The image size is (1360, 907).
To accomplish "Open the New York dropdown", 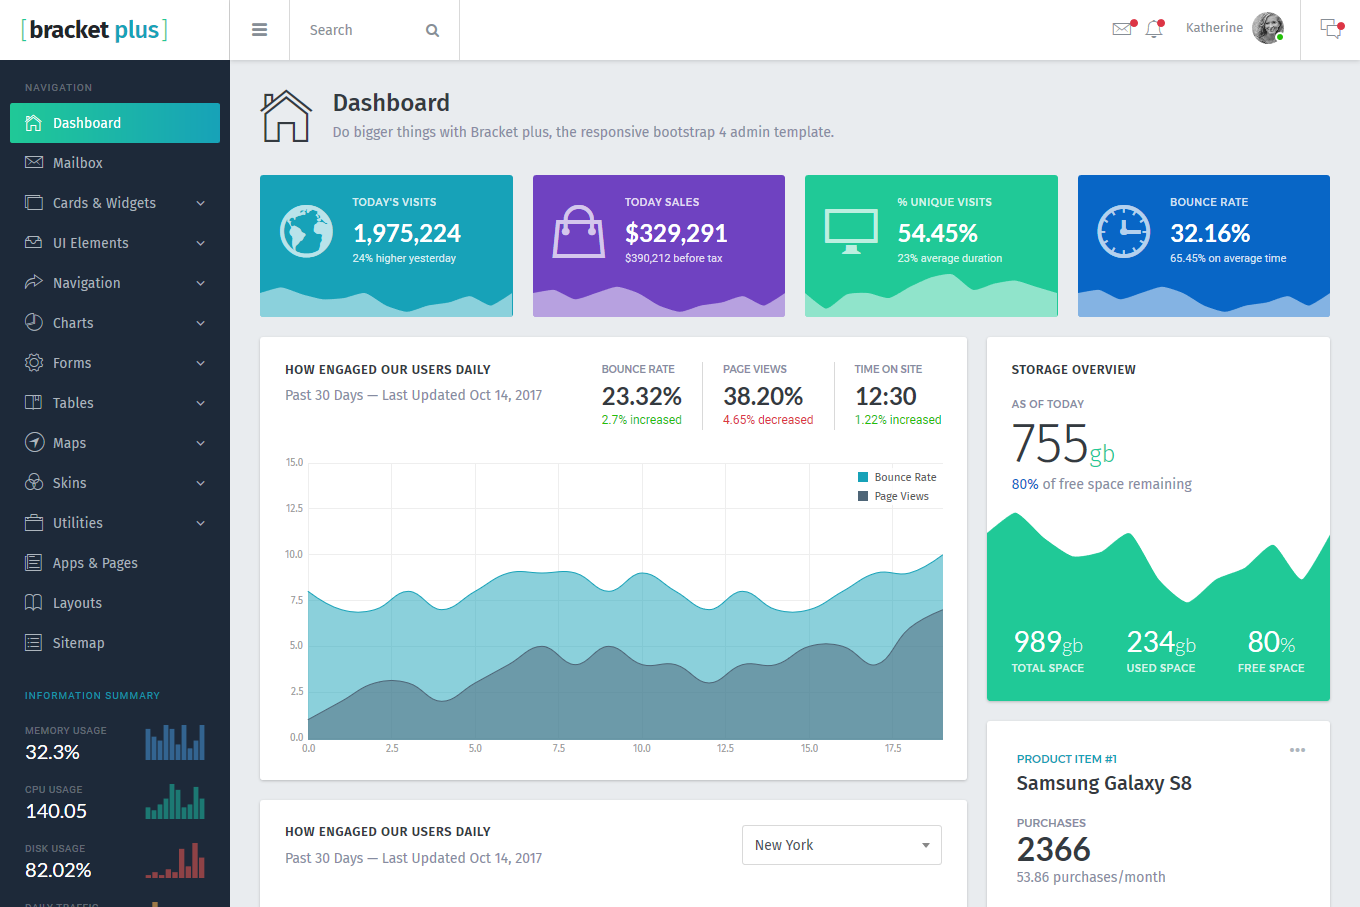I will (x=841, y=845).
